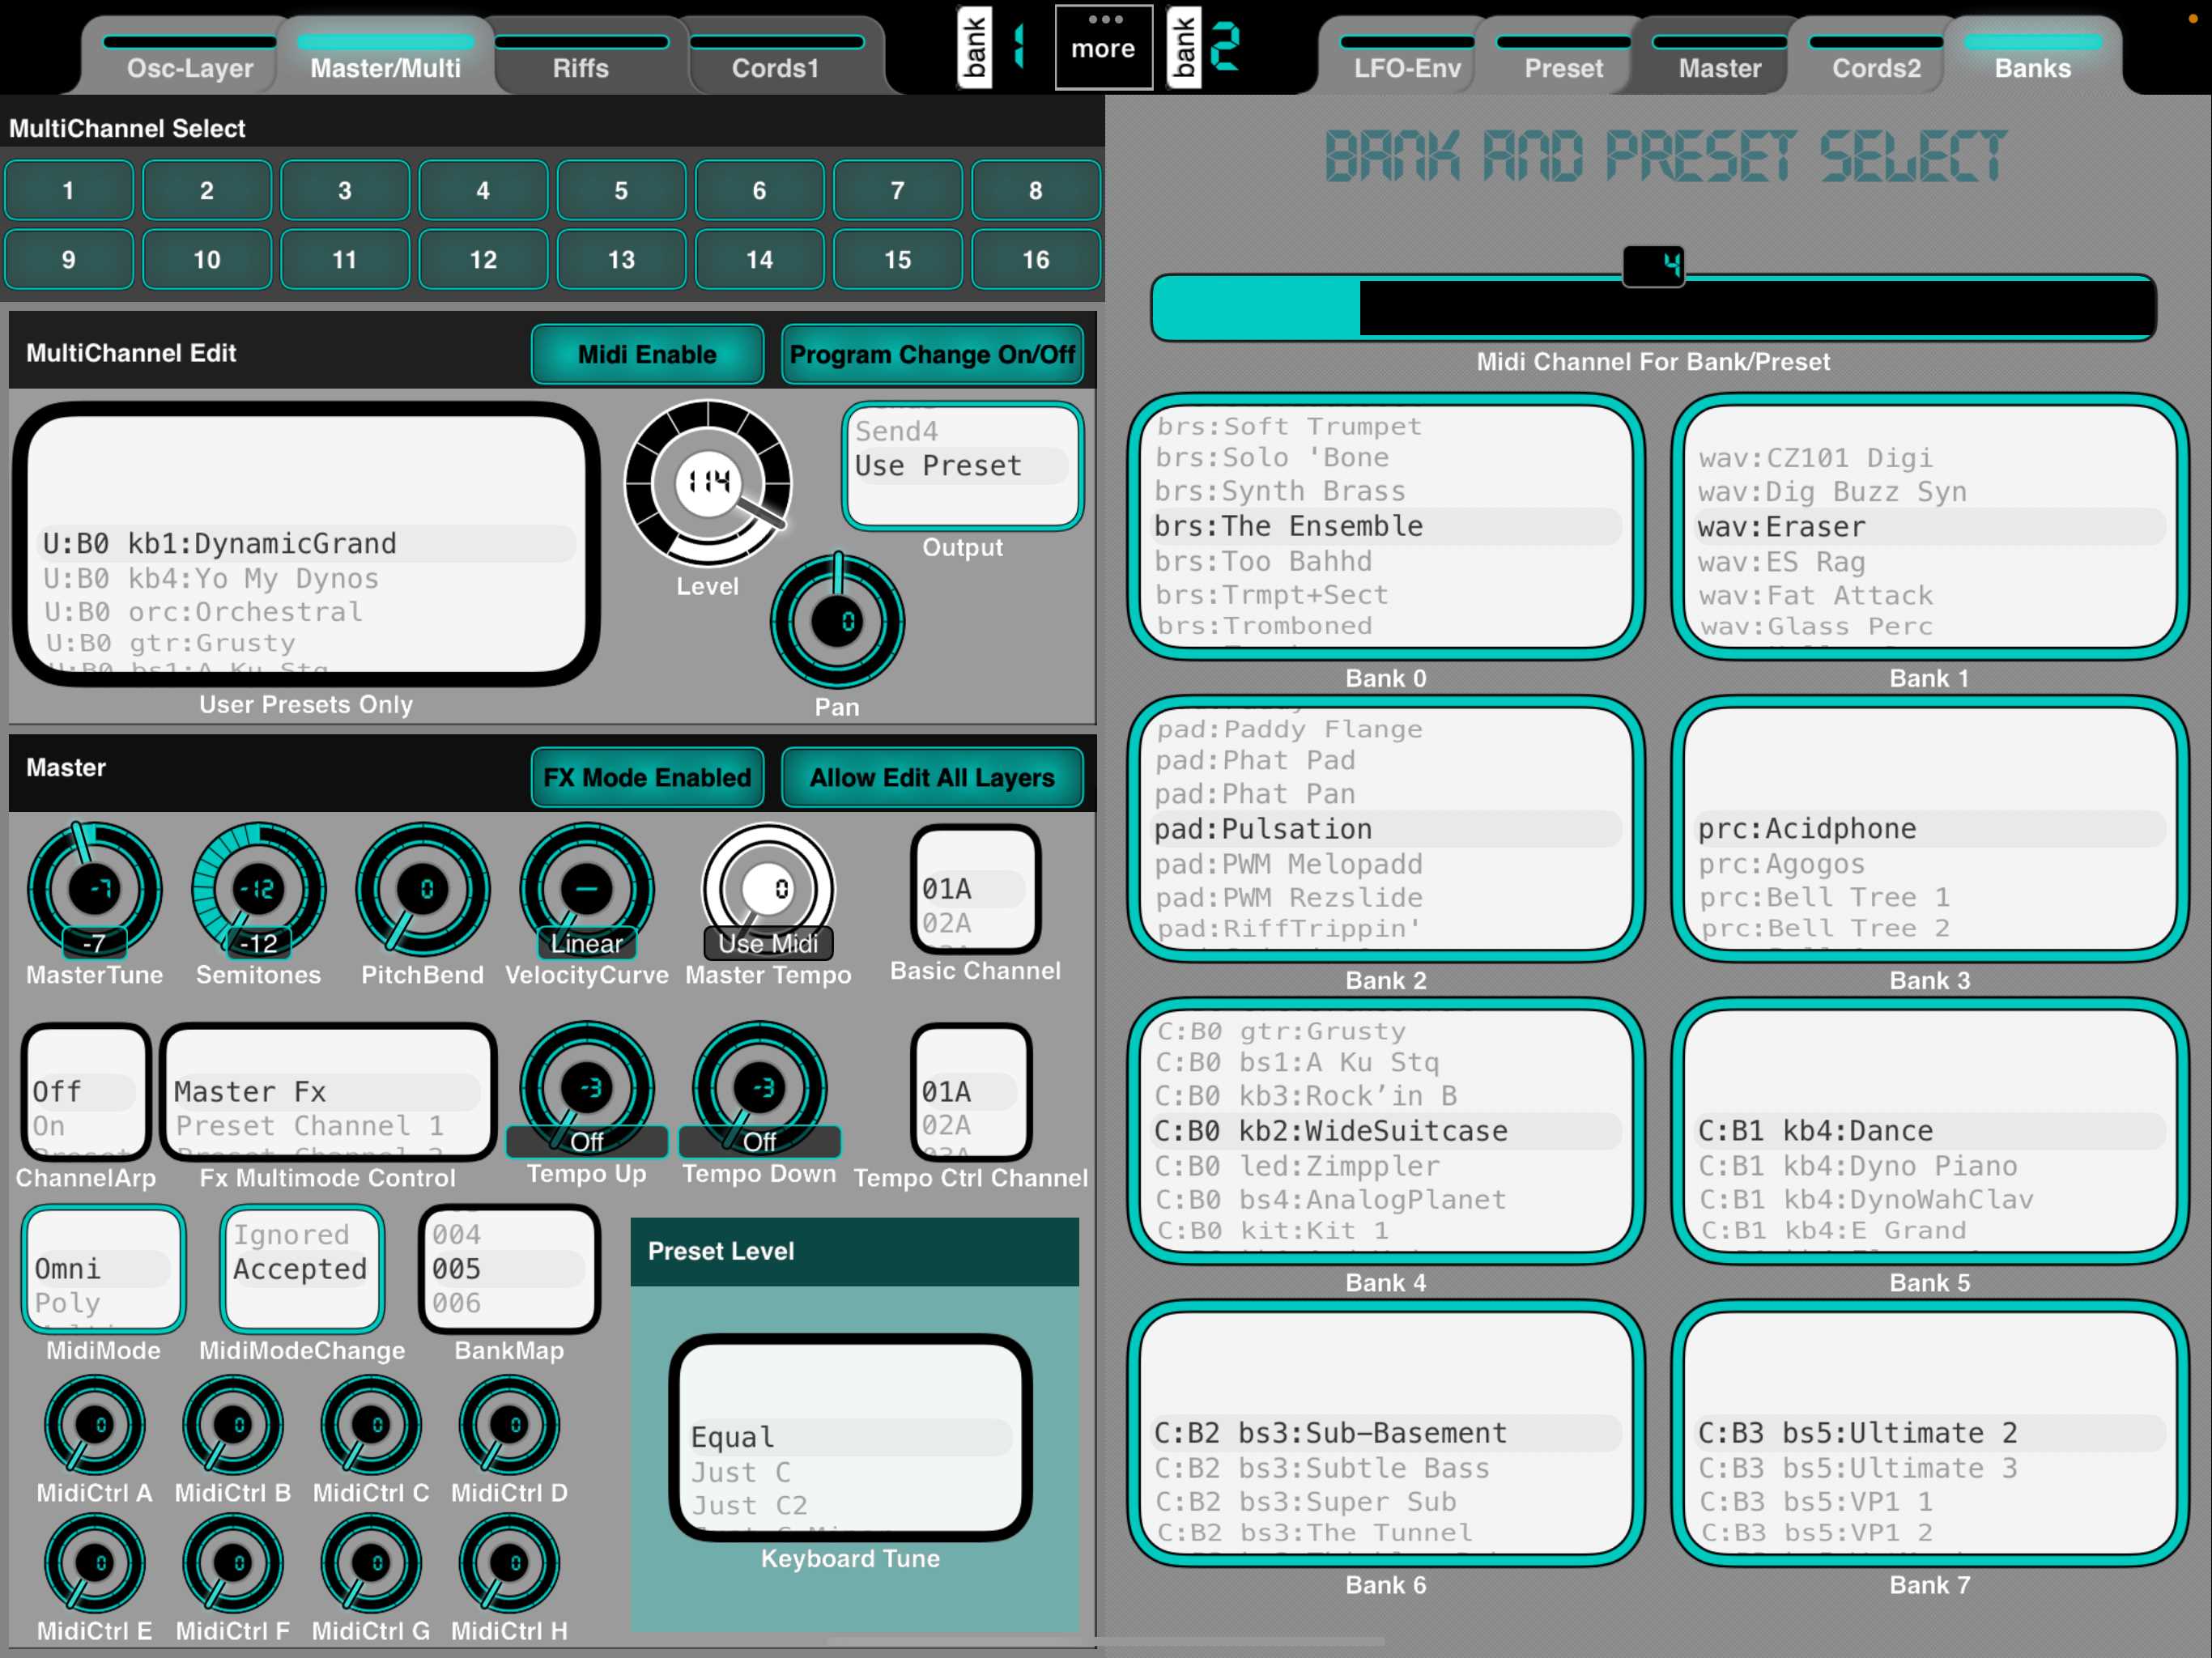This screenshot has width=2212, height=1658.
Task: Open the more menu between banks
Action: tap(1103, 47)
